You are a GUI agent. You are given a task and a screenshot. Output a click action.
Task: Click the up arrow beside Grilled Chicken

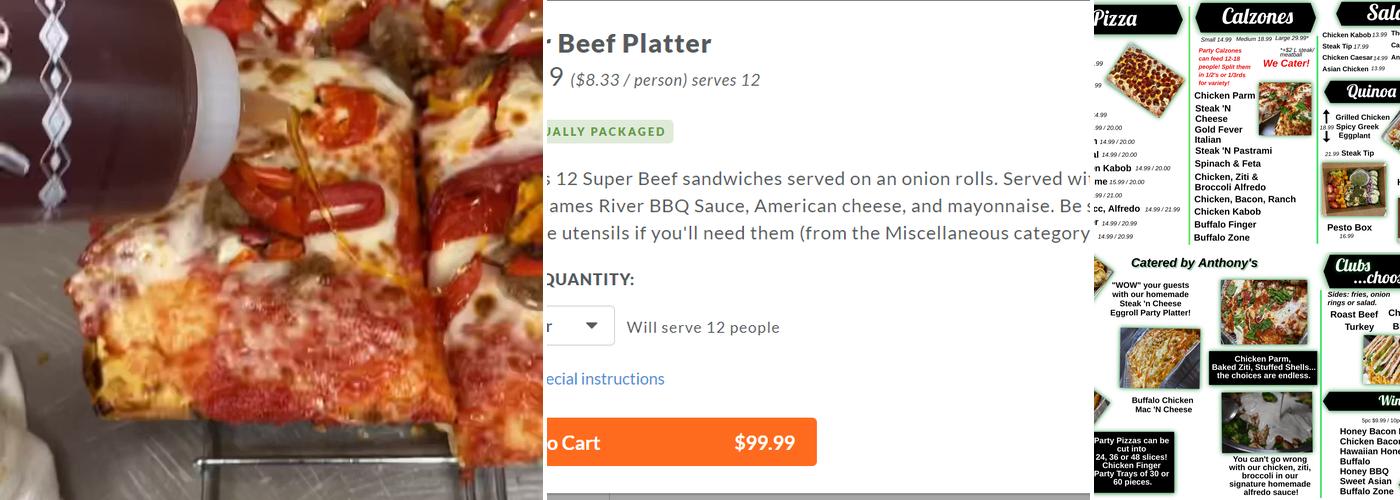(x=1327, y=117)
